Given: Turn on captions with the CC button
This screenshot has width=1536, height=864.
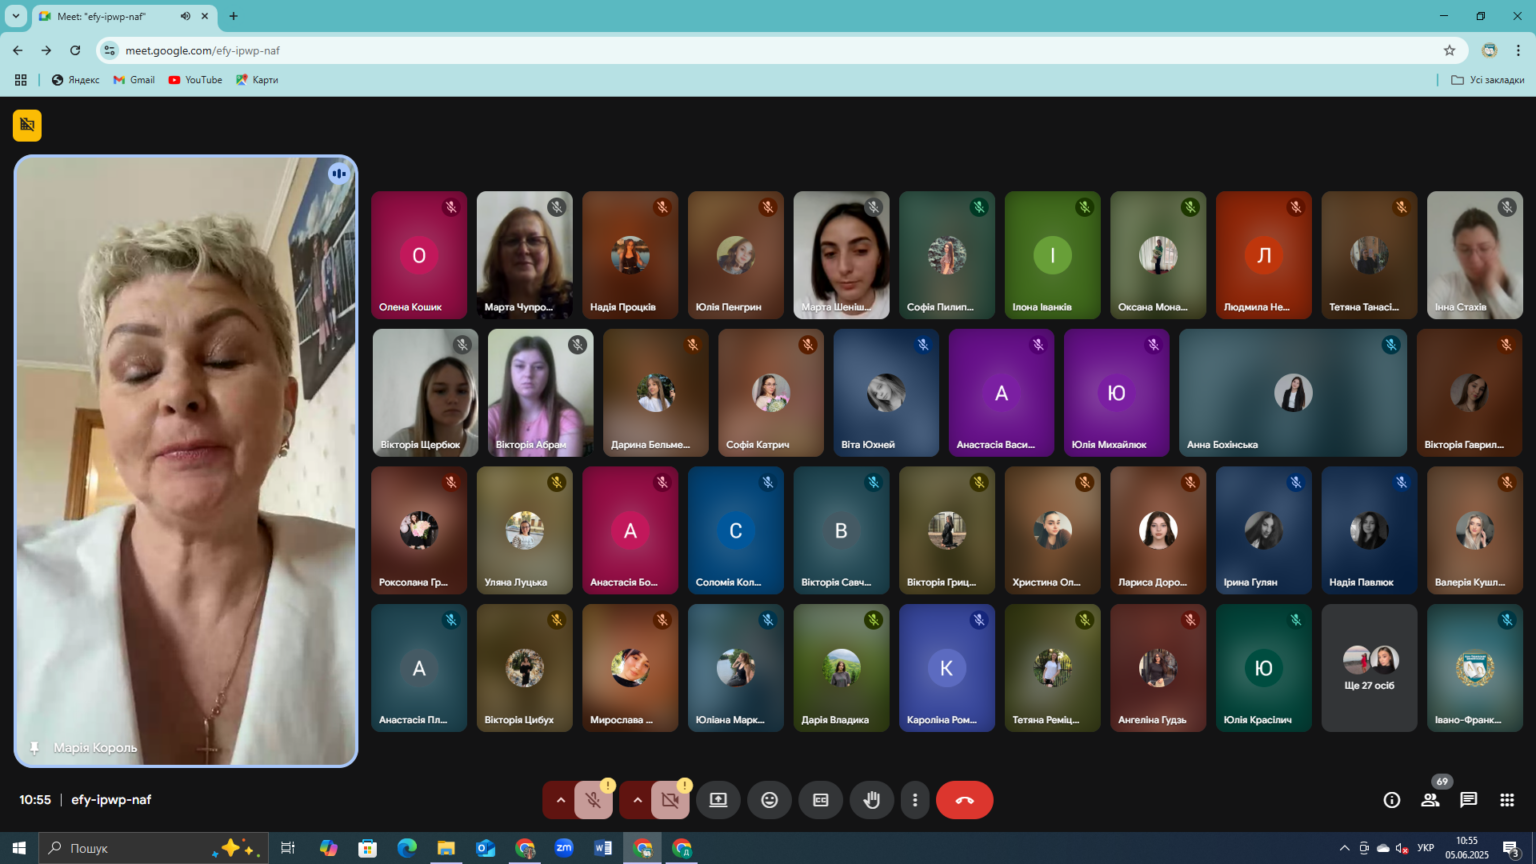Looking at the screenshot, I should (821, 800).
